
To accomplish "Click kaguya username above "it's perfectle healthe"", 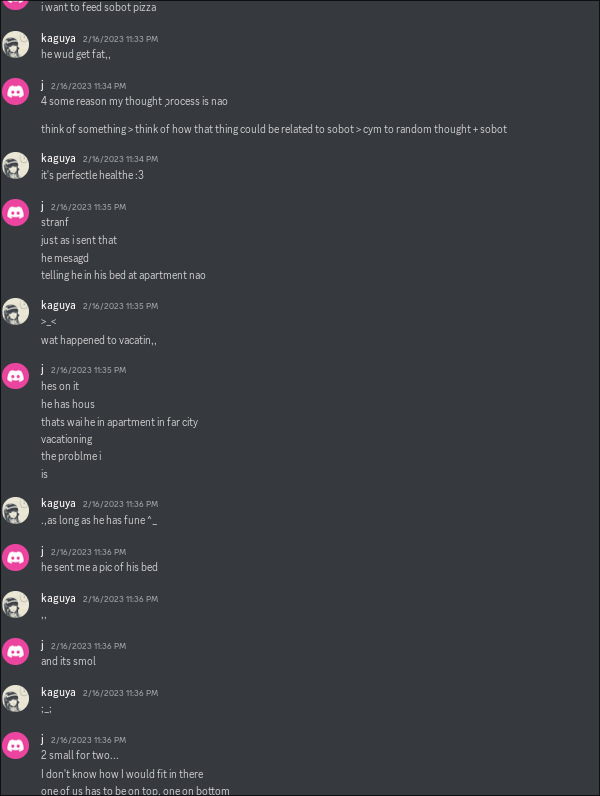I will coord(58,158).
